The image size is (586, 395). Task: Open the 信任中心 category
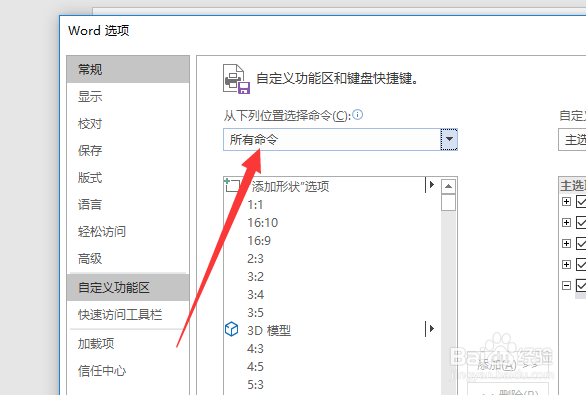(128, 370)
